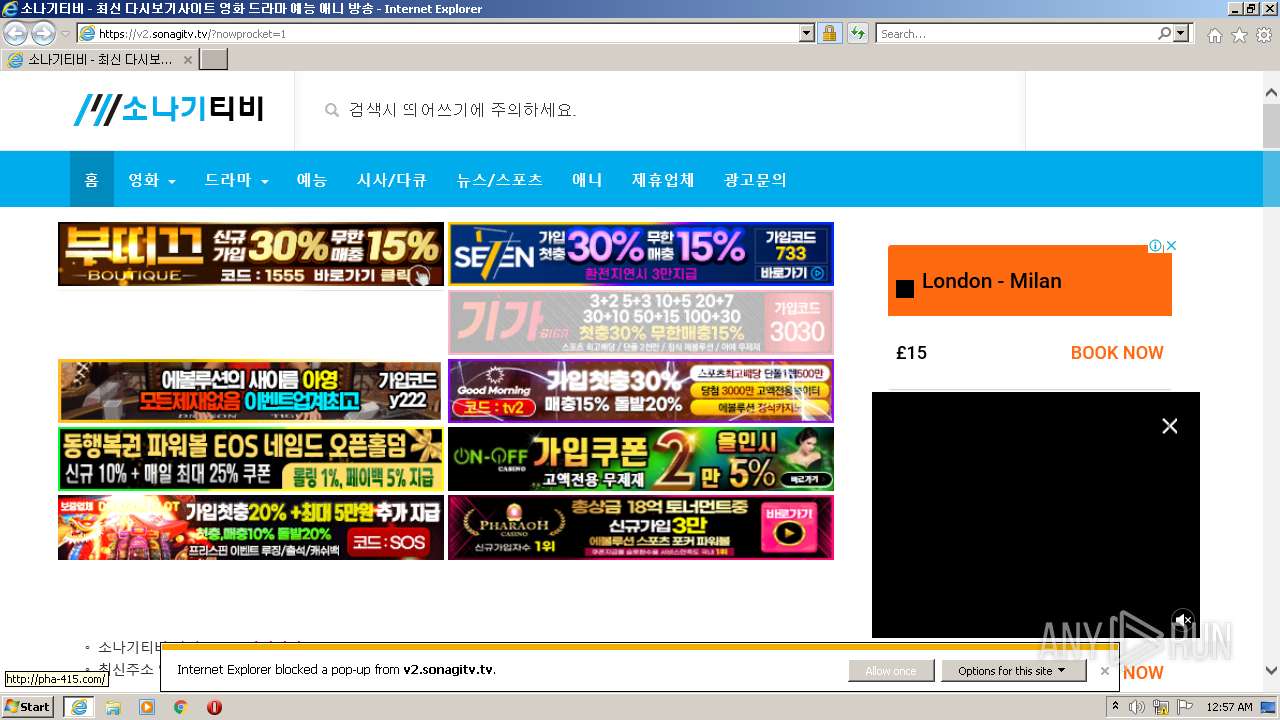This screenshot has width=1280, height=720.
Task: Open the network tray icon
Action: pos(1161,707)
